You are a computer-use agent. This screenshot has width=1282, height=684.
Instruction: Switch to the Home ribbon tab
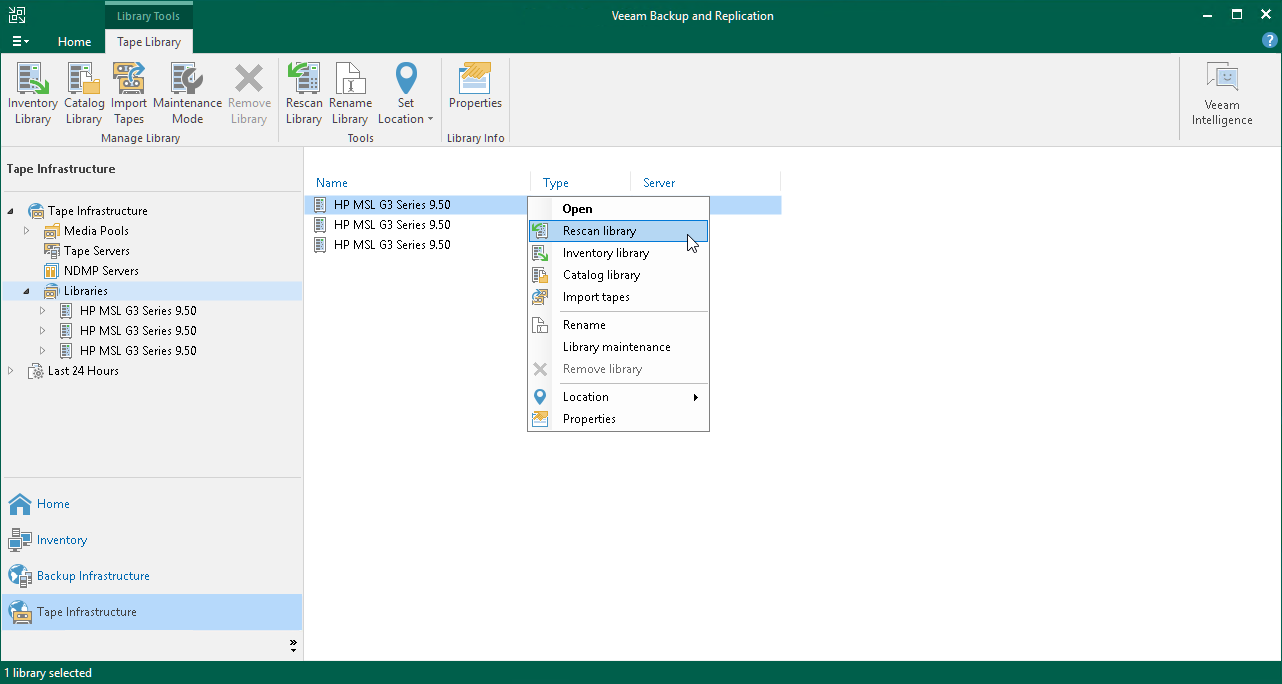[74, 42]
